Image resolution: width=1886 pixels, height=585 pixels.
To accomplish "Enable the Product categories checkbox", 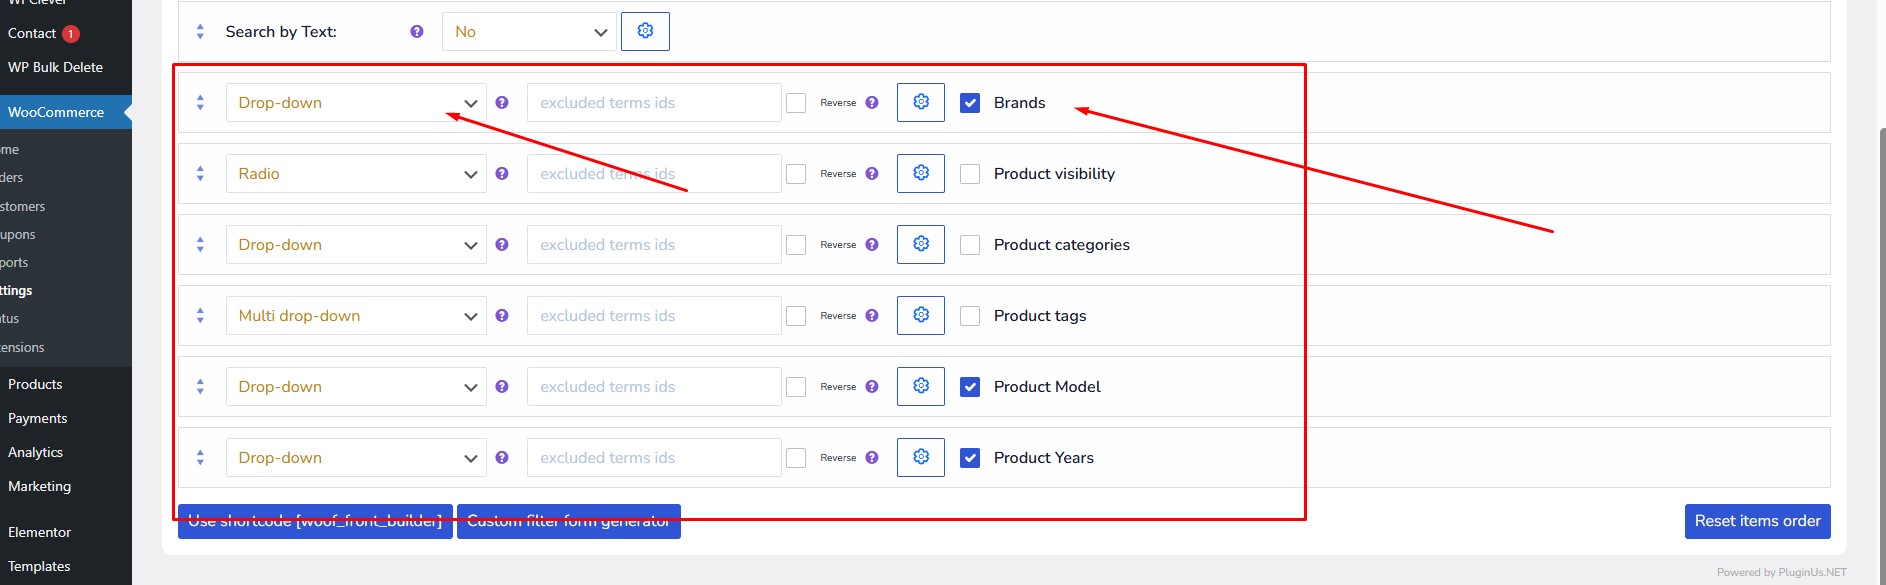I will [x=970, y=245].
